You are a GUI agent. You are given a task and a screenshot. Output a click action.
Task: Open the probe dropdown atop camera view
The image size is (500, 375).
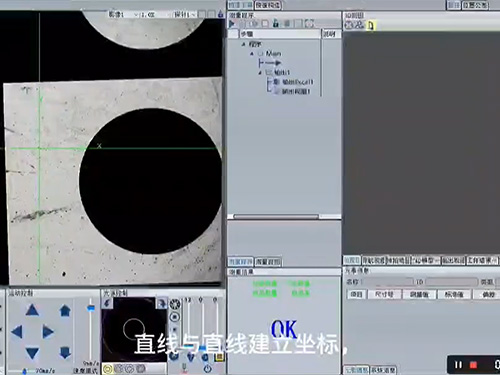point(185,15)
